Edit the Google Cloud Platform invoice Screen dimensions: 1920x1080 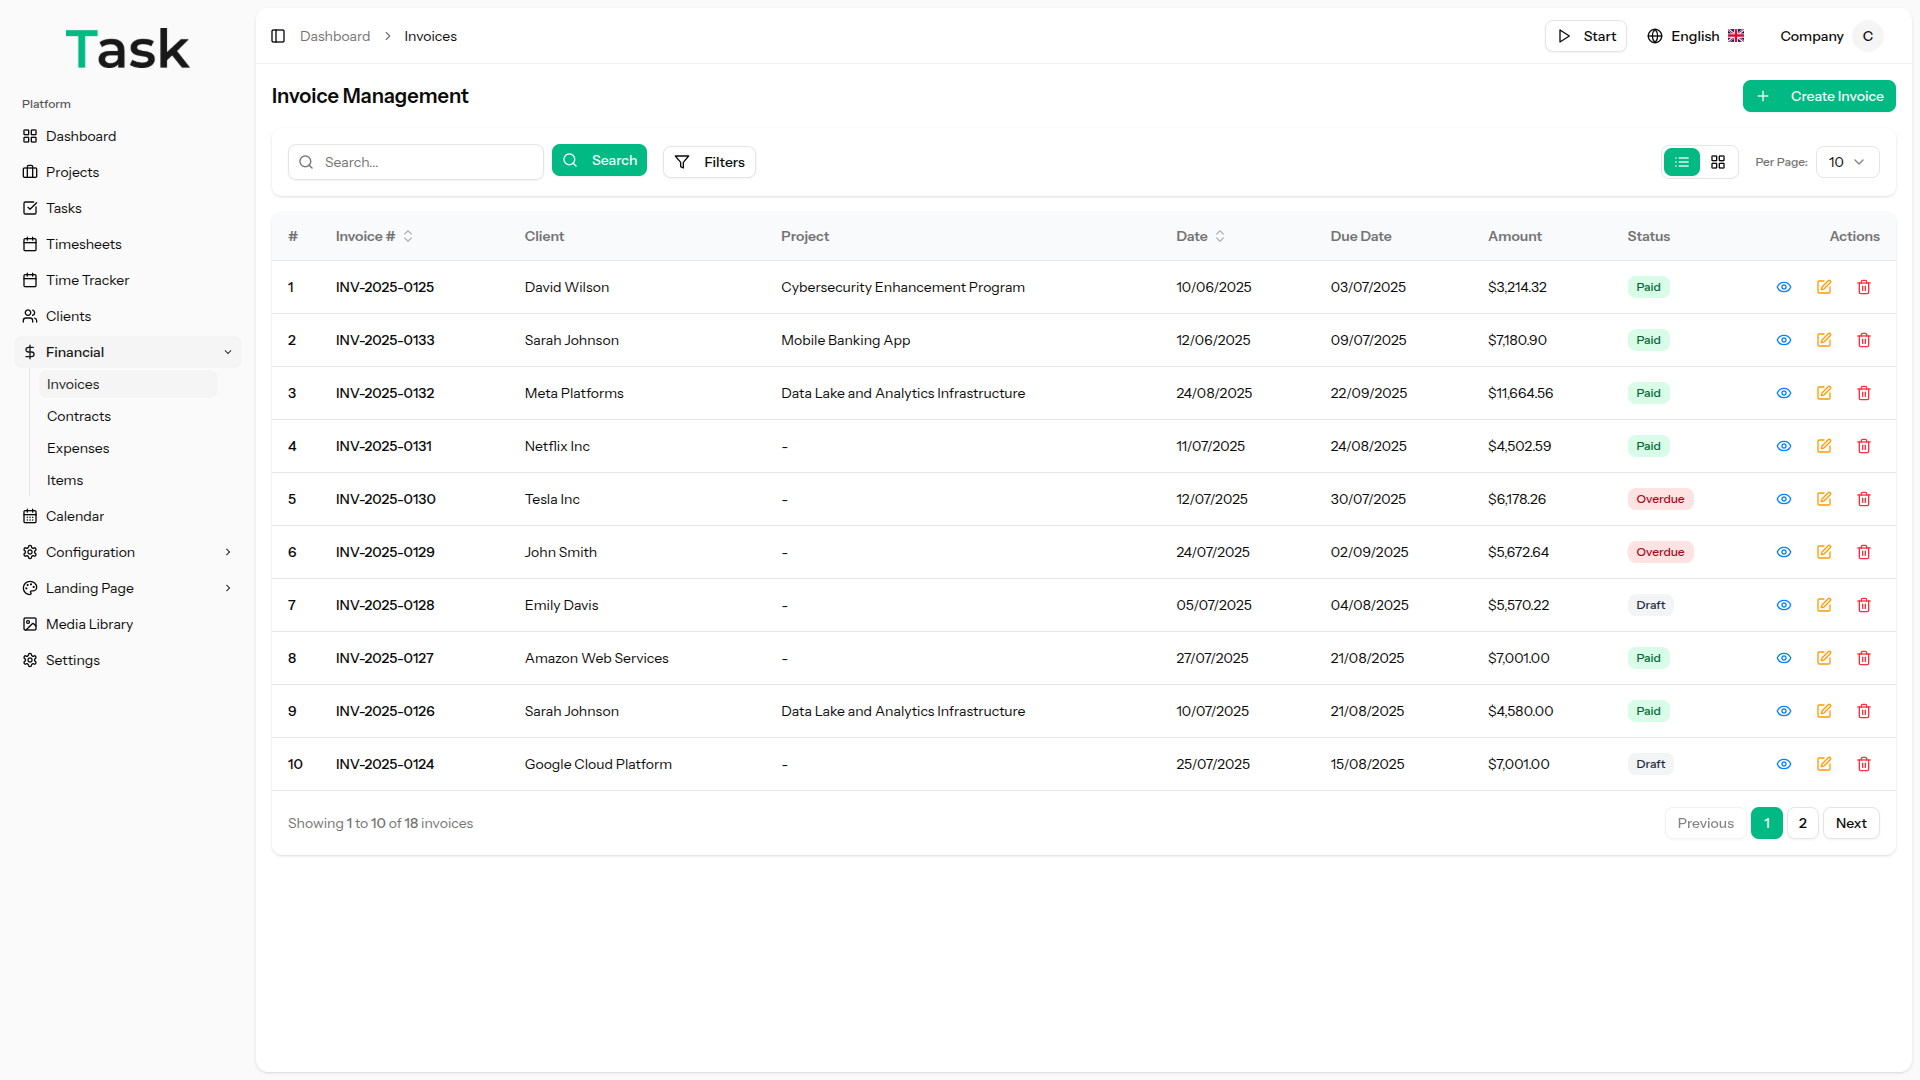tap(1824, 764)
